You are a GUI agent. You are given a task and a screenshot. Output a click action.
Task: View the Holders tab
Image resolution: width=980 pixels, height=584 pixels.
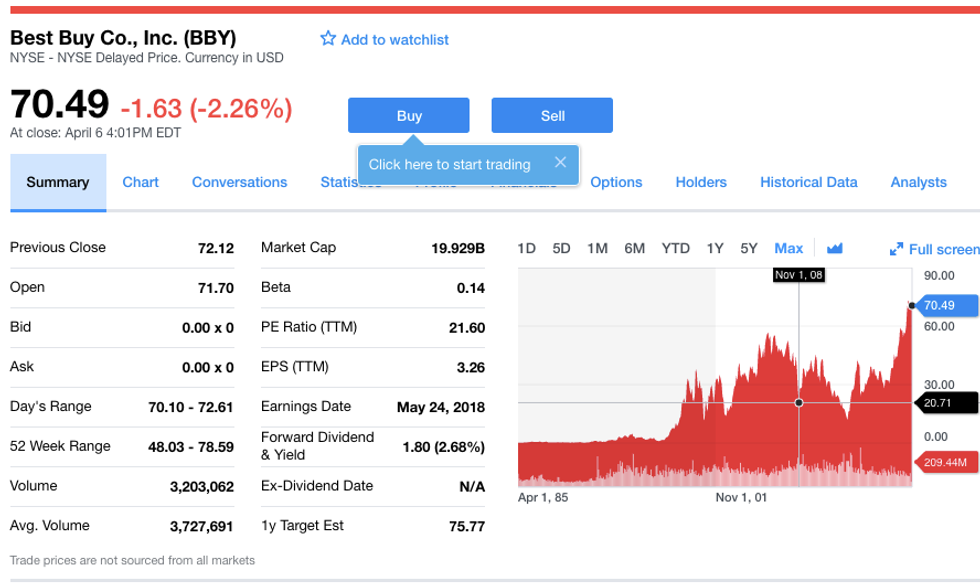(701, 182)
